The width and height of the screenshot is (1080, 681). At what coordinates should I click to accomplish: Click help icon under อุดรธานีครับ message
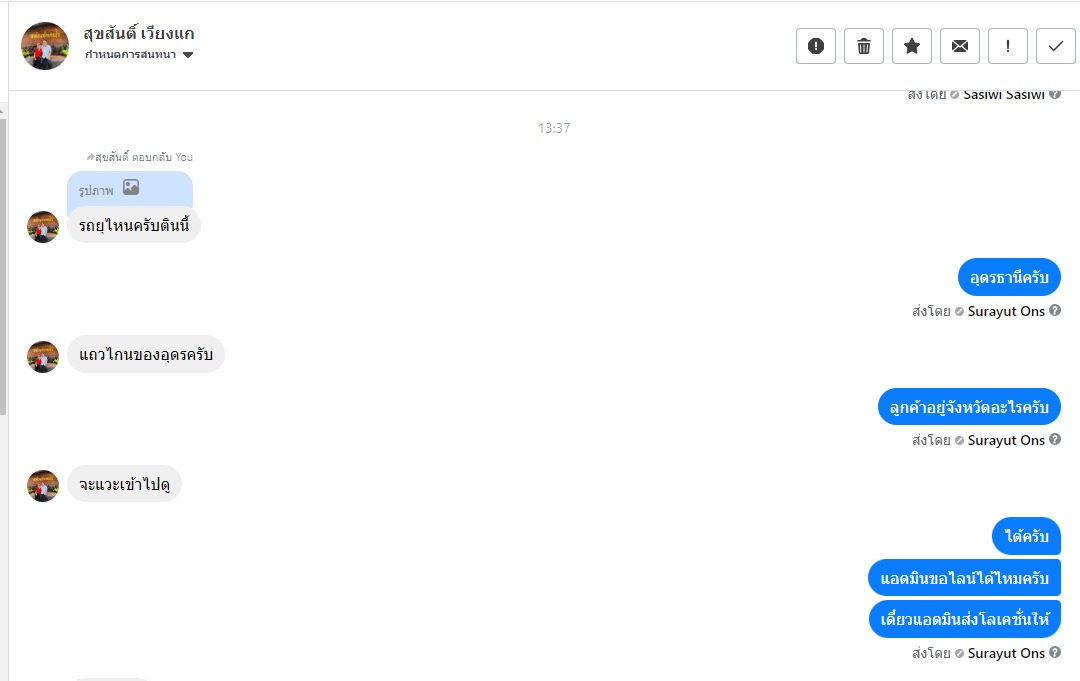(1055, 311)
